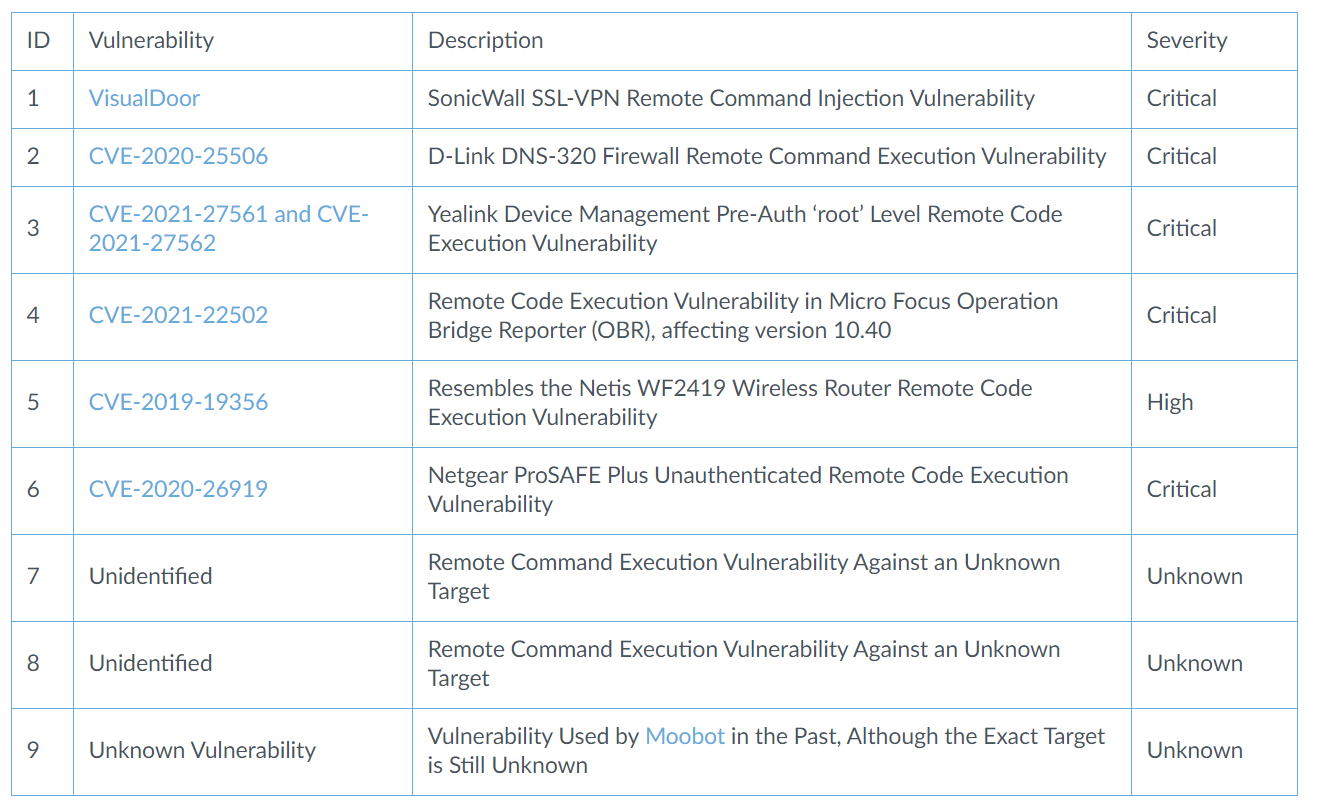This screenshot has width=1325, height=811.
Task: Click the Yealink Device Management description
Action: (x=744, y=228)
